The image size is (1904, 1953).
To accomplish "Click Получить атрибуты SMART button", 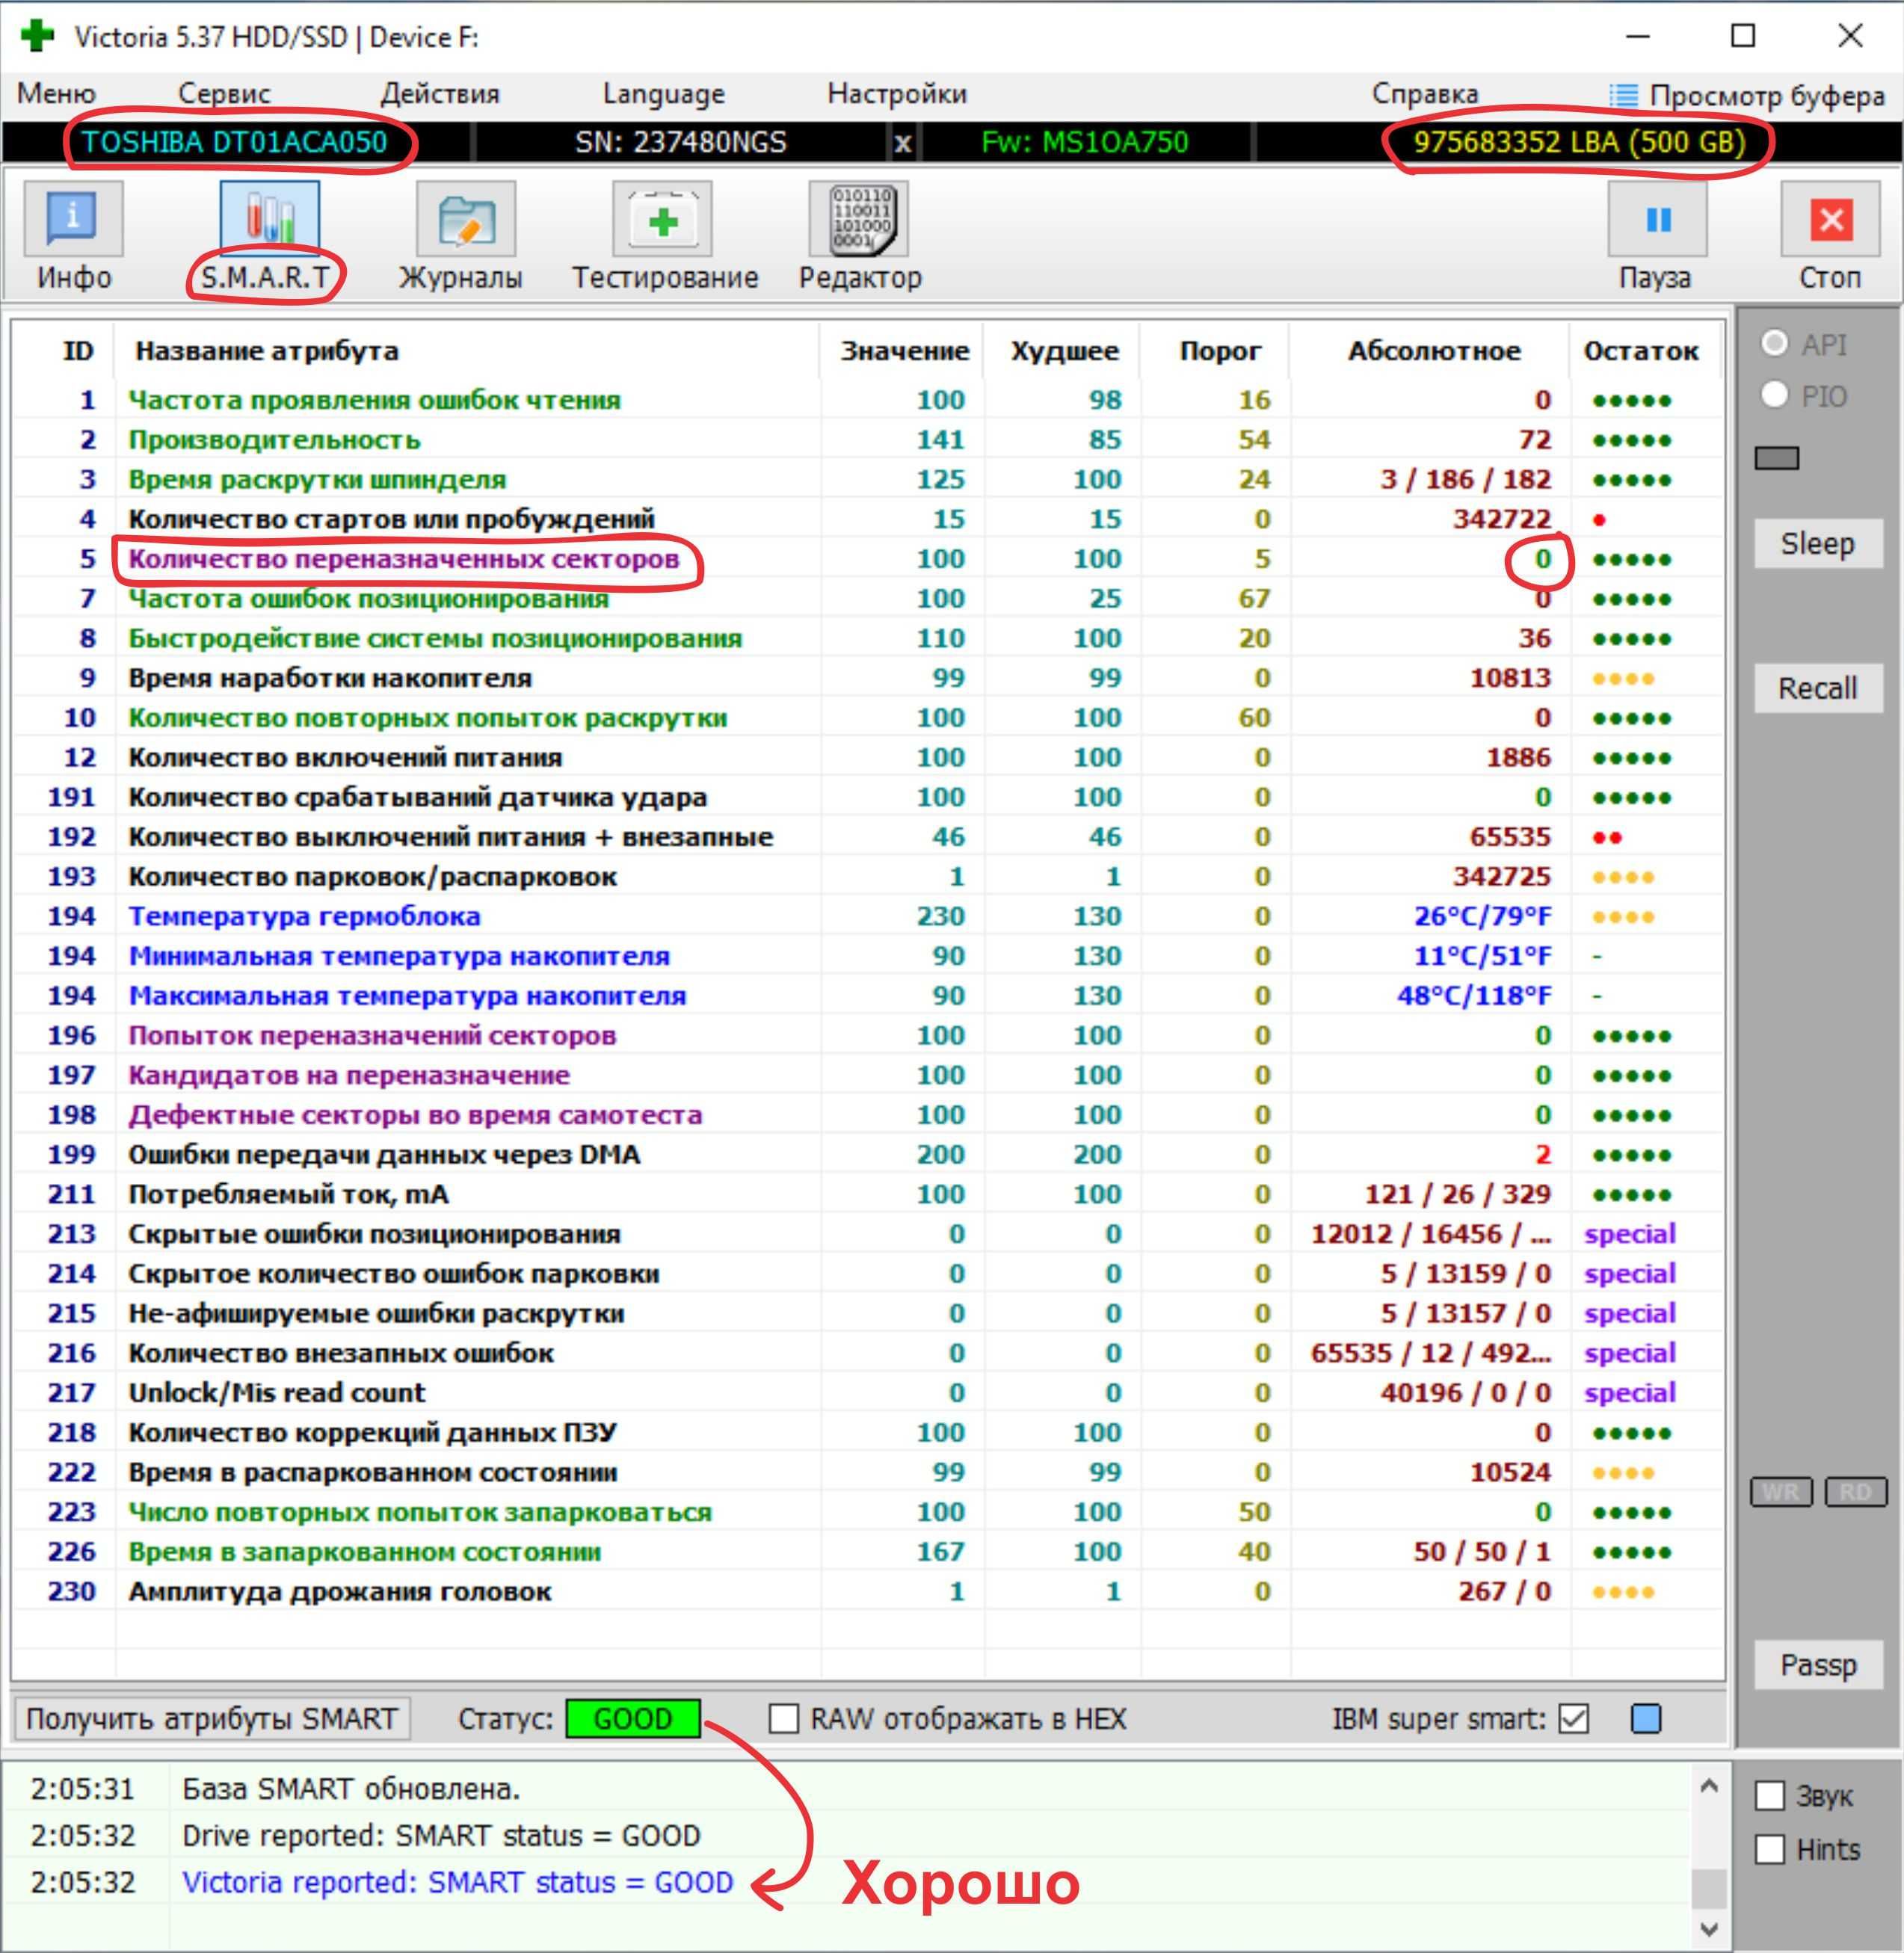I will [x=212, y=1719].
